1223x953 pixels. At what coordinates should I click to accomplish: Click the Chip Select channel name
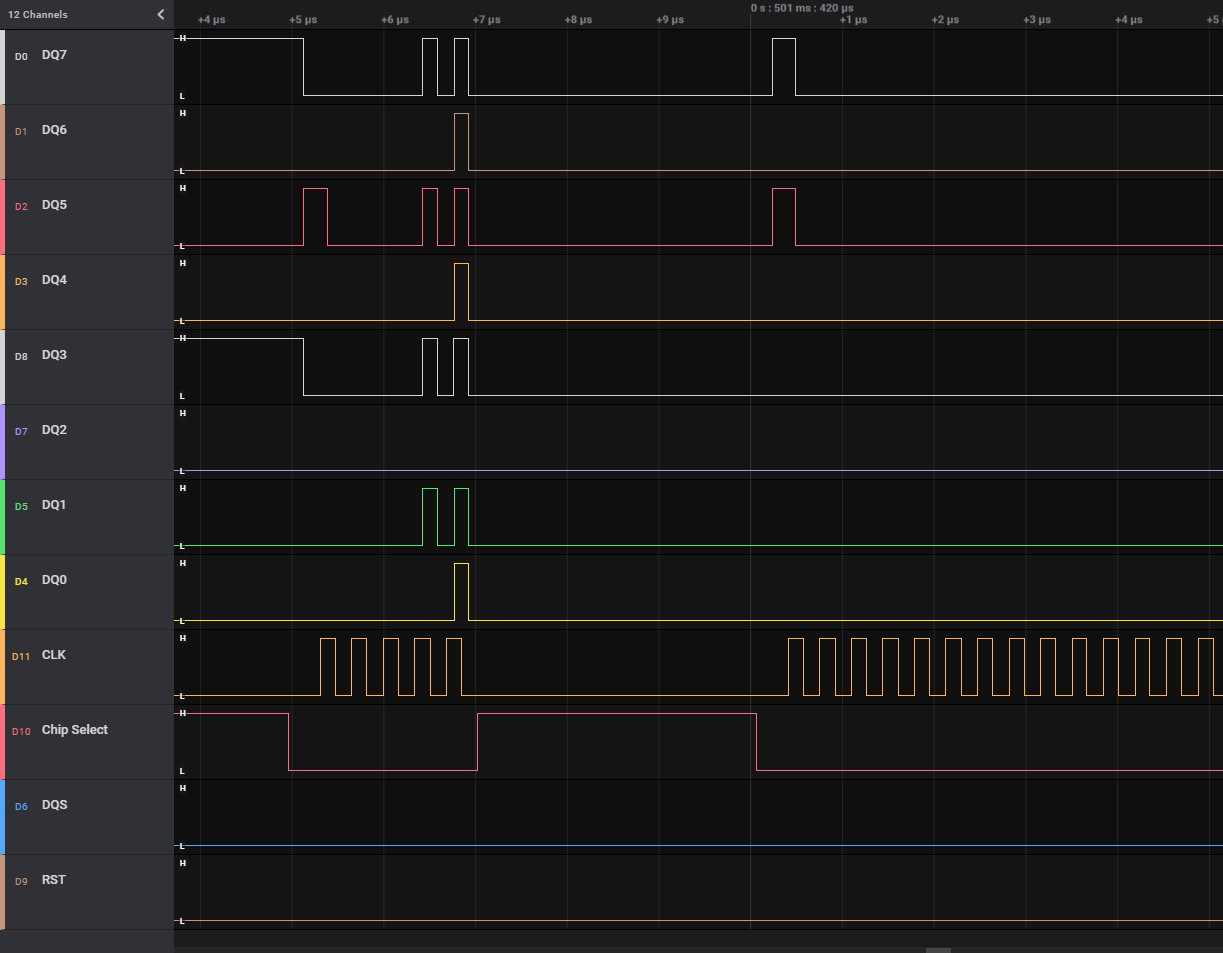click(x=75, y=730)
